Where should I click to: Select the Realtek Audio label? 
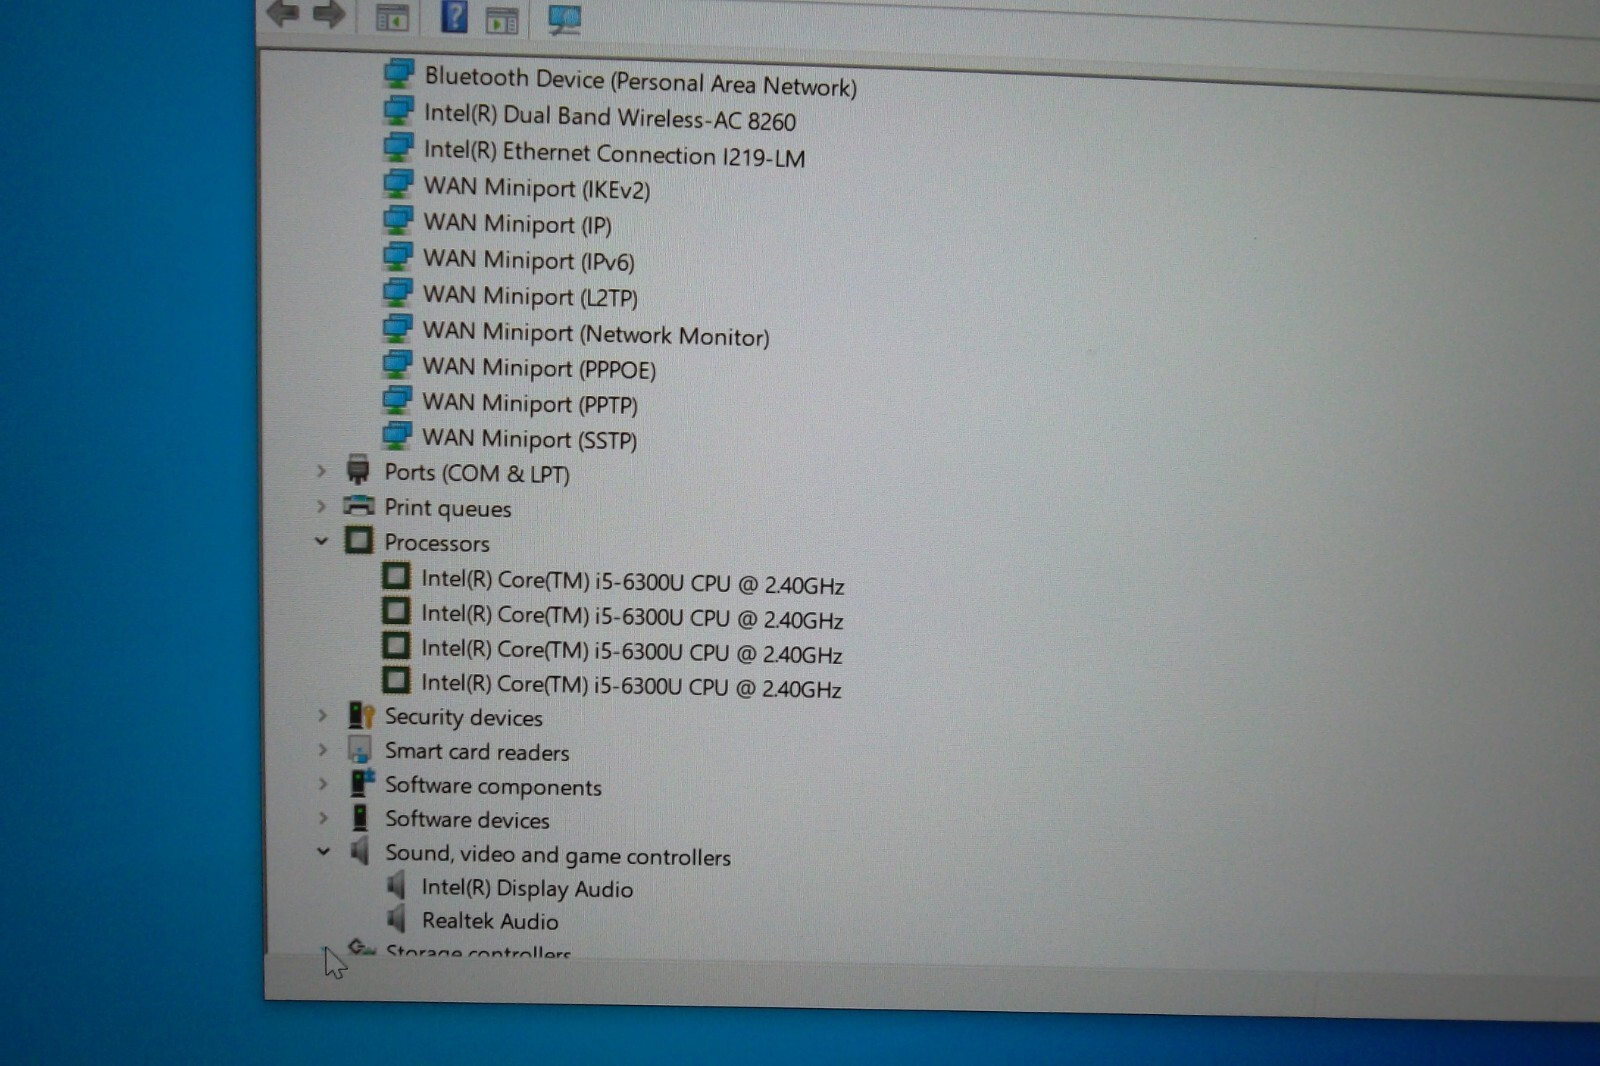point(490,921)
